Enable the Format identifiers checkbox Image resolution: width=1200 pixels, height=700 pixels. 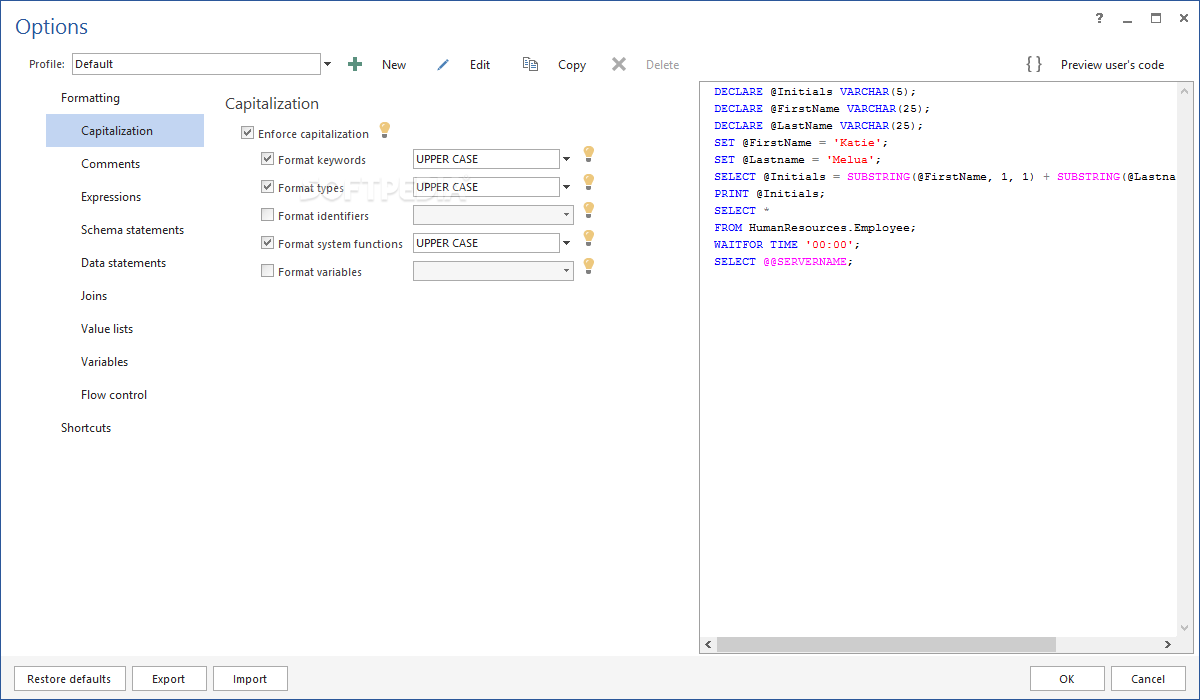(267, 215)
